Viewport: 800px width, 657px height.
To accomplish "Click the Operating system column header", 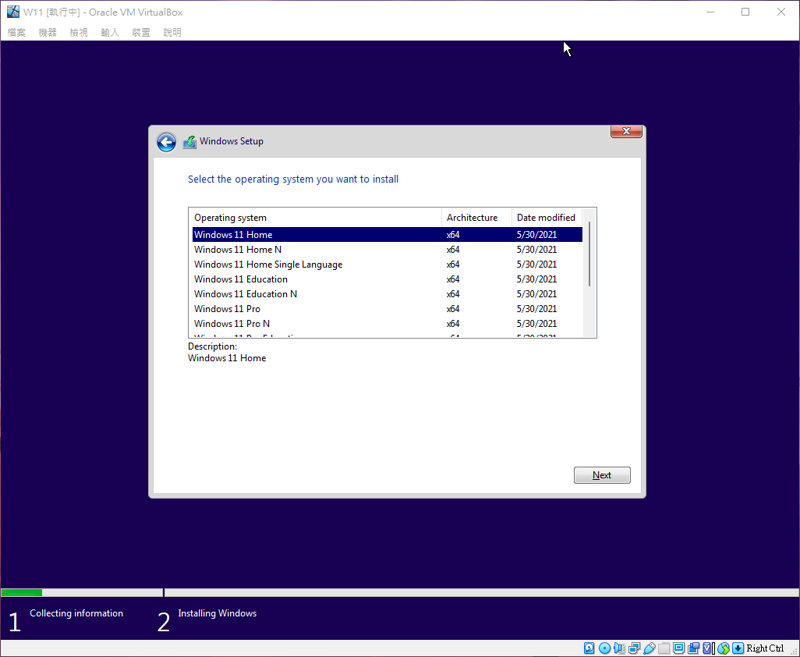I will coord(315,217).
